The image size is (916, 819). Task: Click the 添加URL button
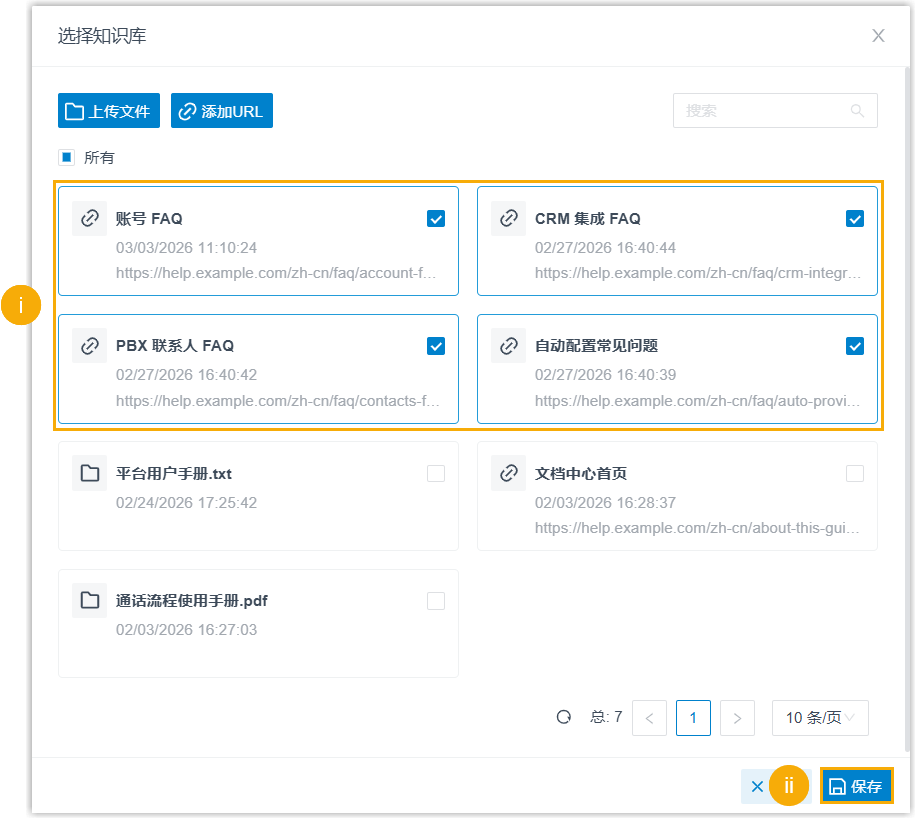click(222, 111)
